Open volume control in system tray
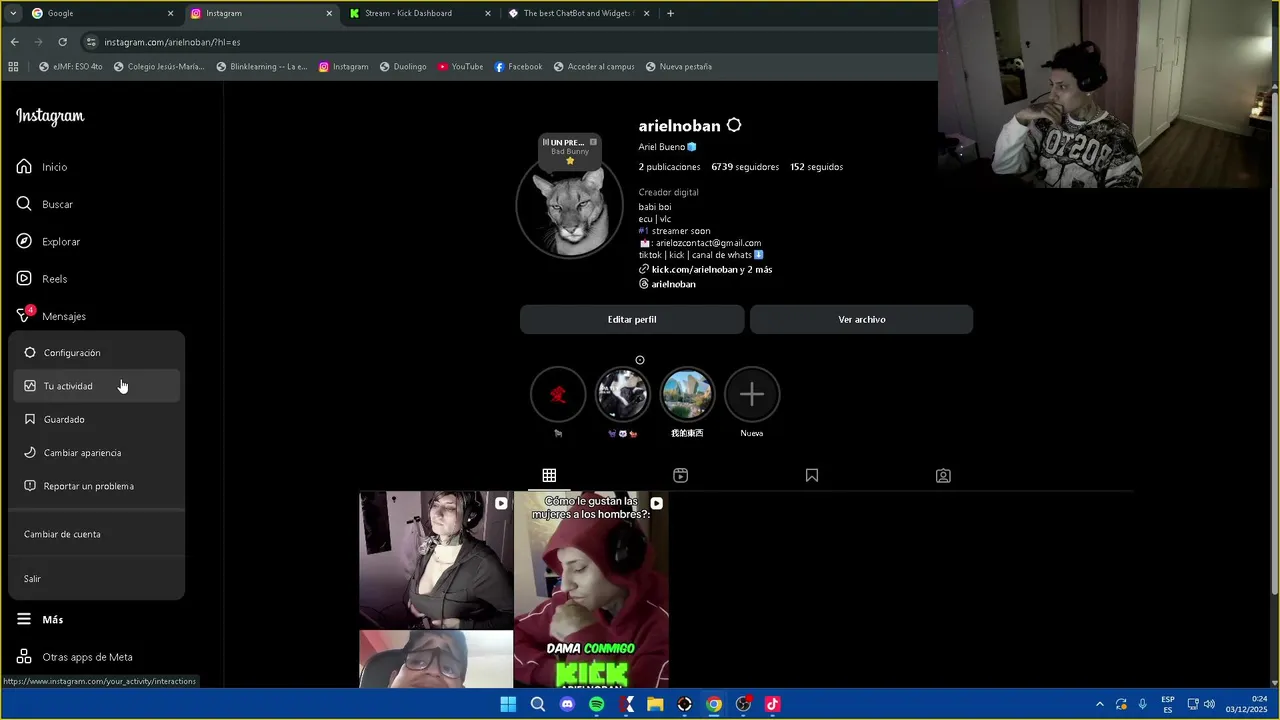The width and height of the screenshot is (1280, 720). (1209, 704)
